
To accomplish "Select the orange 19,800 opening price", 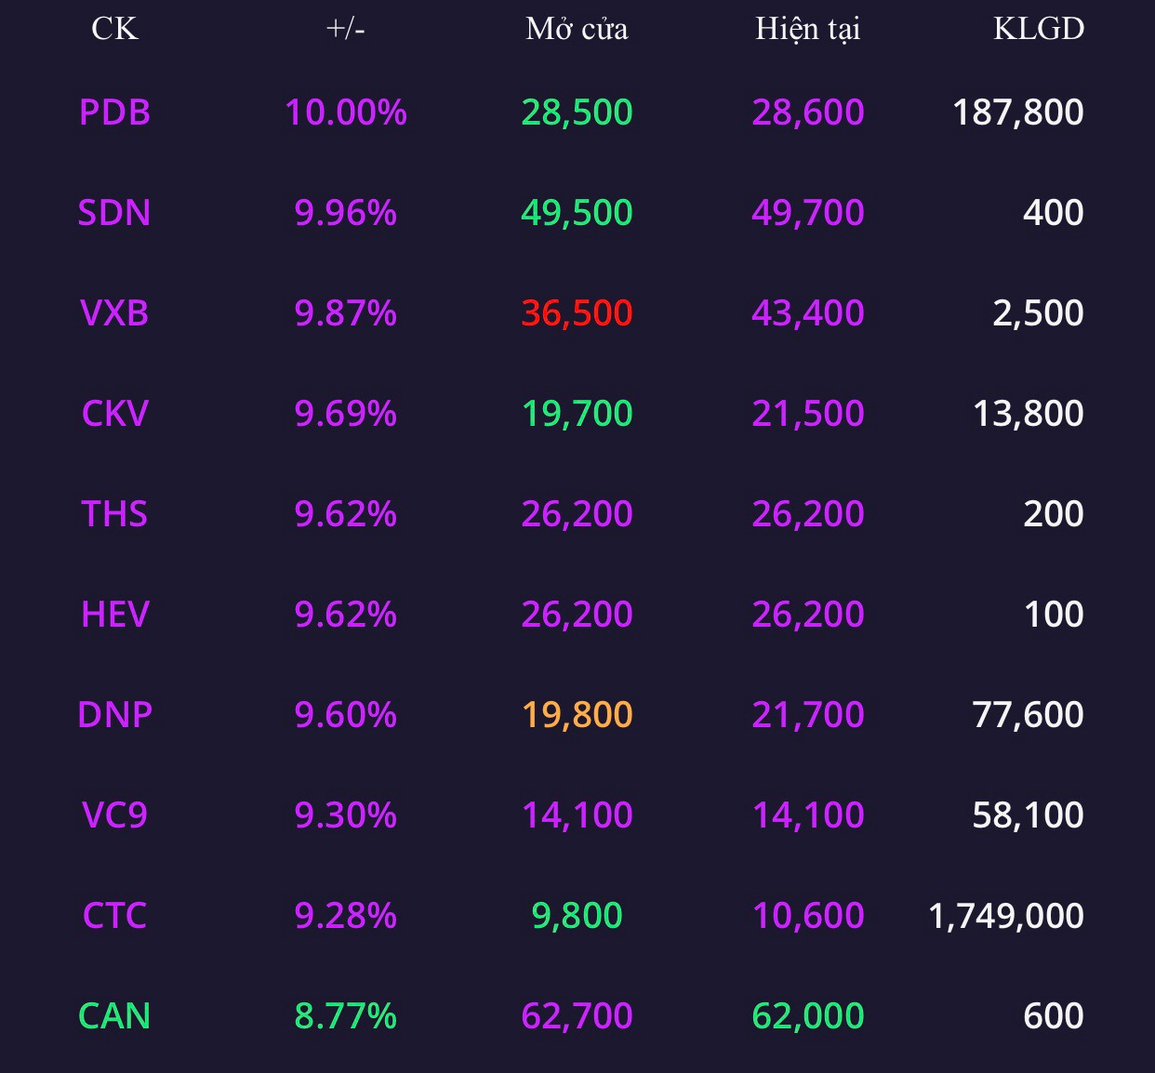I will 577,715.
